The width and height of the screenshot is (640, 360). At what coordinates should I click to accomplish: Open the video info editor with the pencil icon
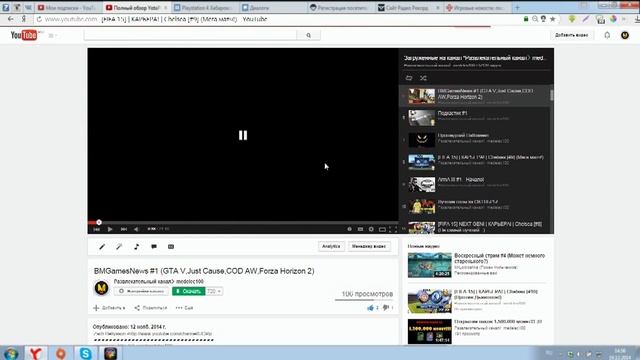pos(102,247)
